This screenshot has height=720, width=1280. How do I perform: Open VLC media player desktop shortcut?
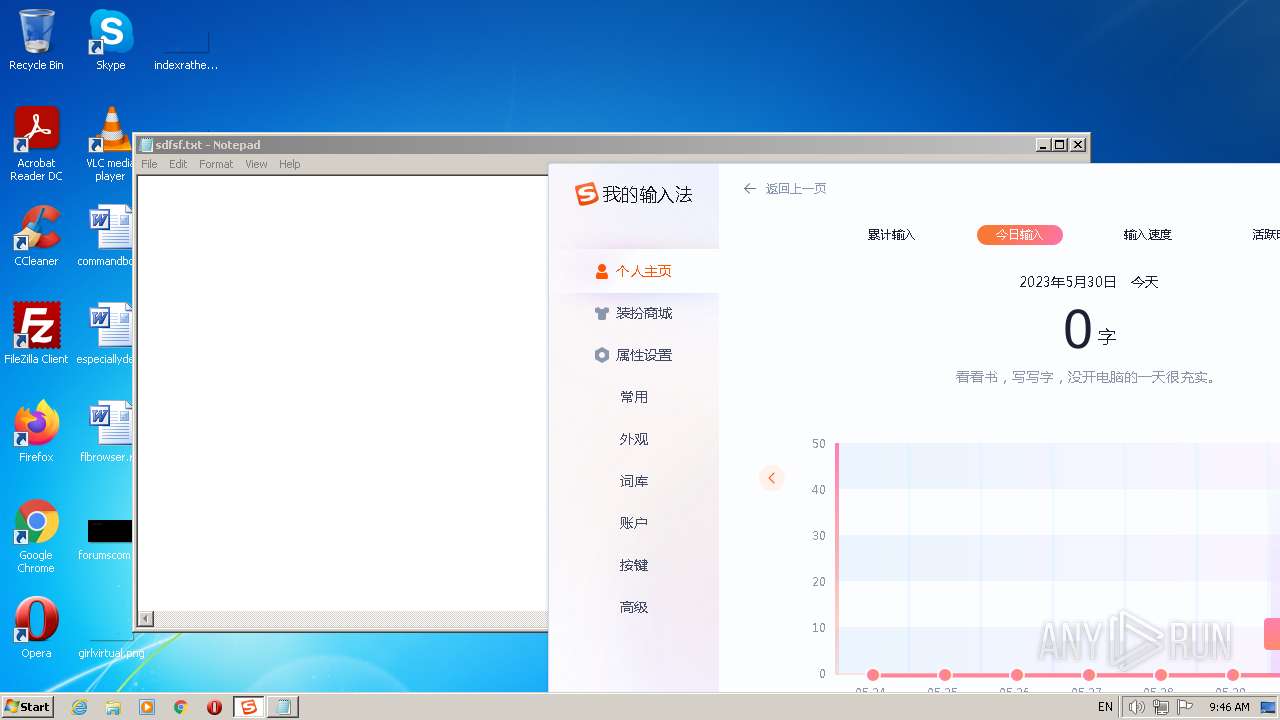click(110, 144)
